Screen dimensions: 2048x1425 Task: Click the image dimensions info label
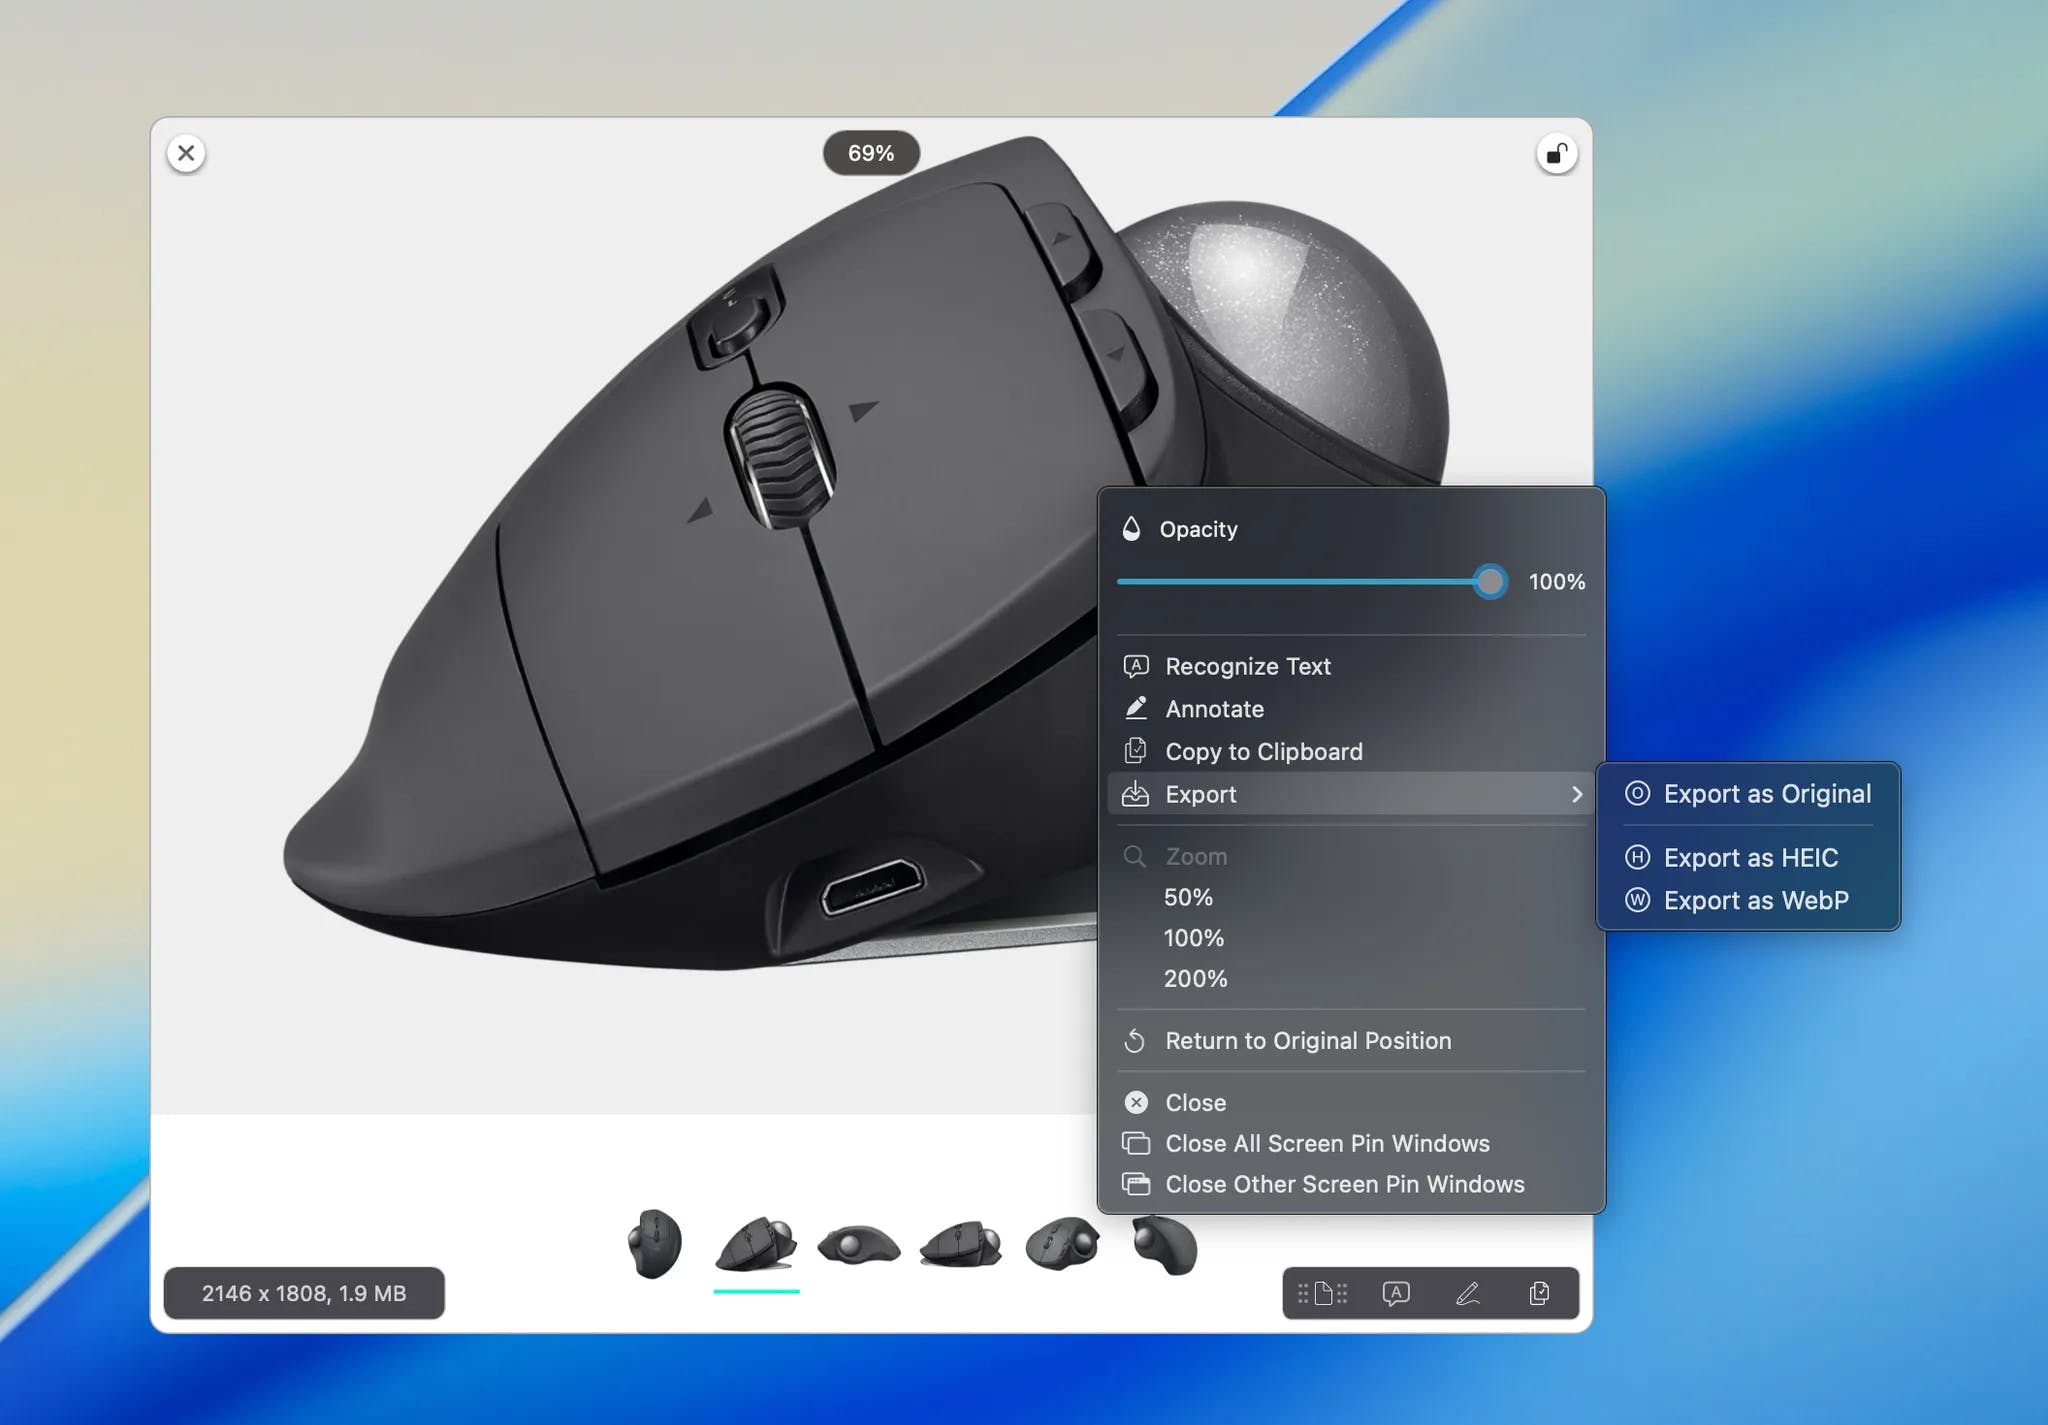point(304,1293)
